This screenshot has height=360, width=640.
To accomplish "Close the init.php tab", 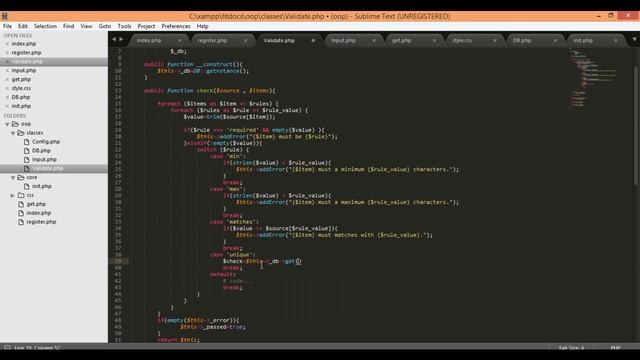I will coord(616,40).
